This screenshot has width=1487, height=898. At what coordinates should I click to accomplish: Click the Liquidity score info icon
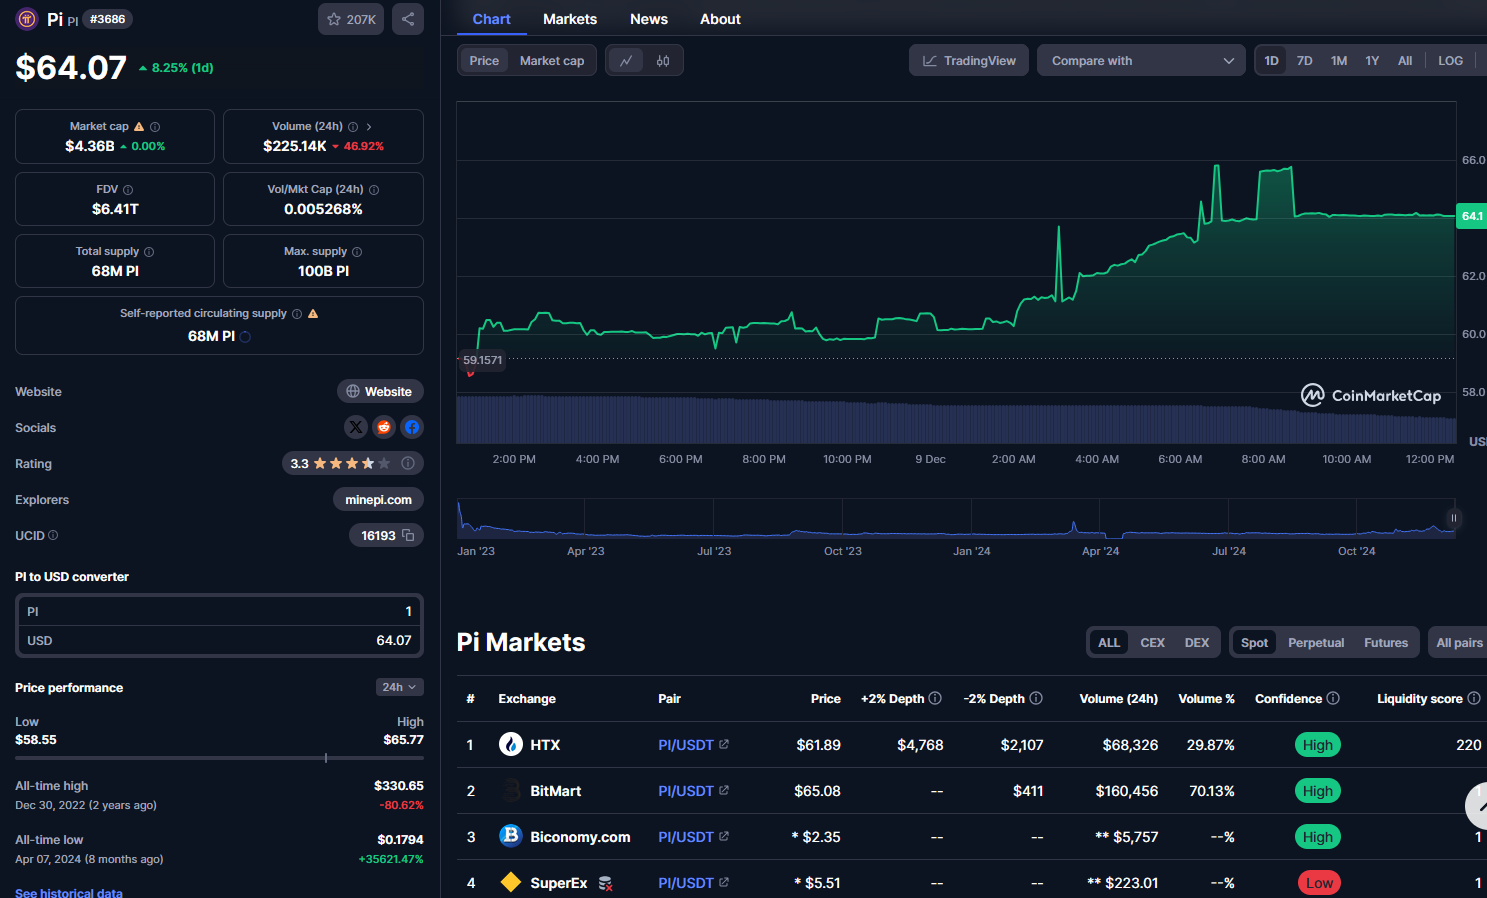point(1474,698)
